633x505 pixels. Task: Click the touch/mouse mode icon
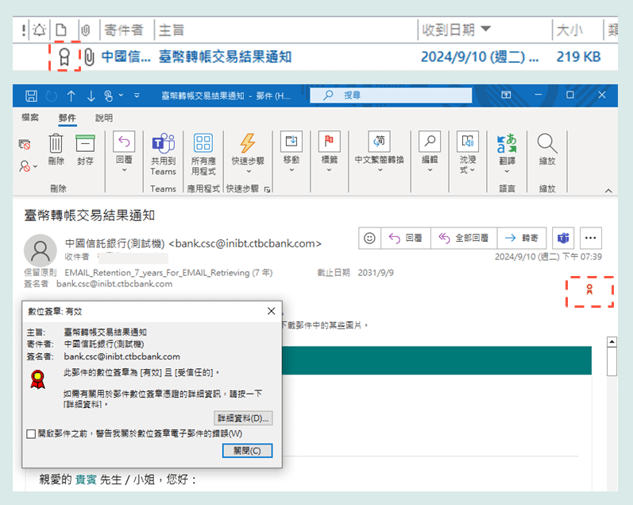109,96
